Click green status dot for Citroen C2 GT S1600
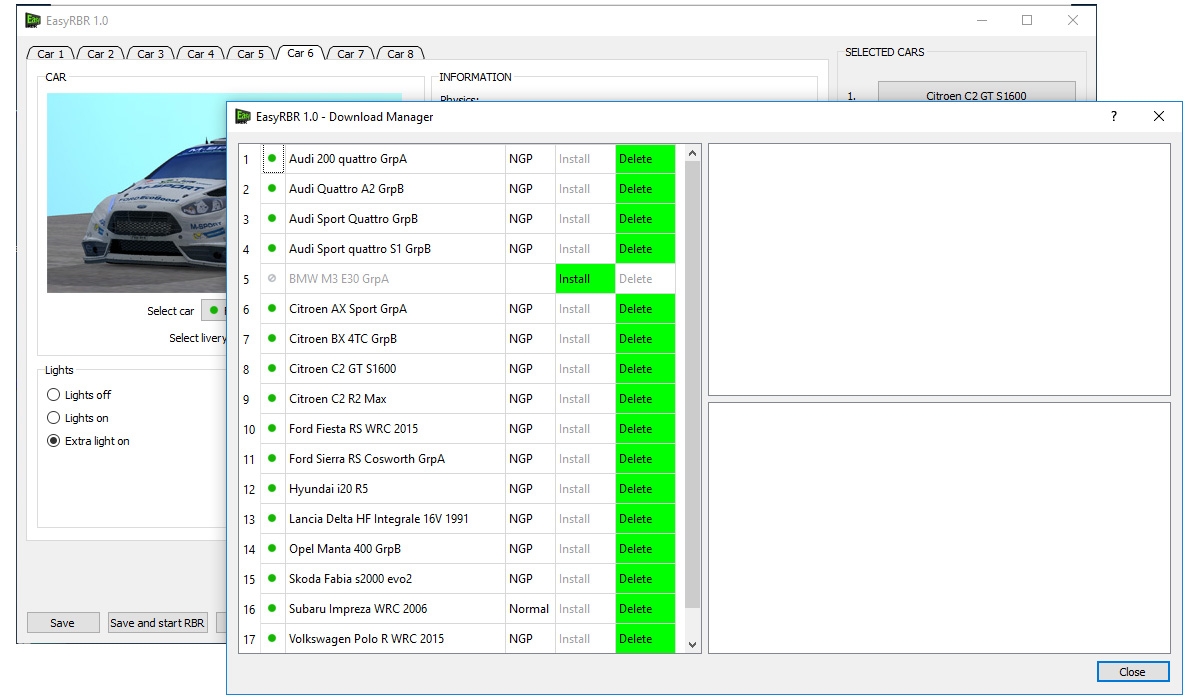The width and height of the screenshot is (1200, 700). click(272, 368)
